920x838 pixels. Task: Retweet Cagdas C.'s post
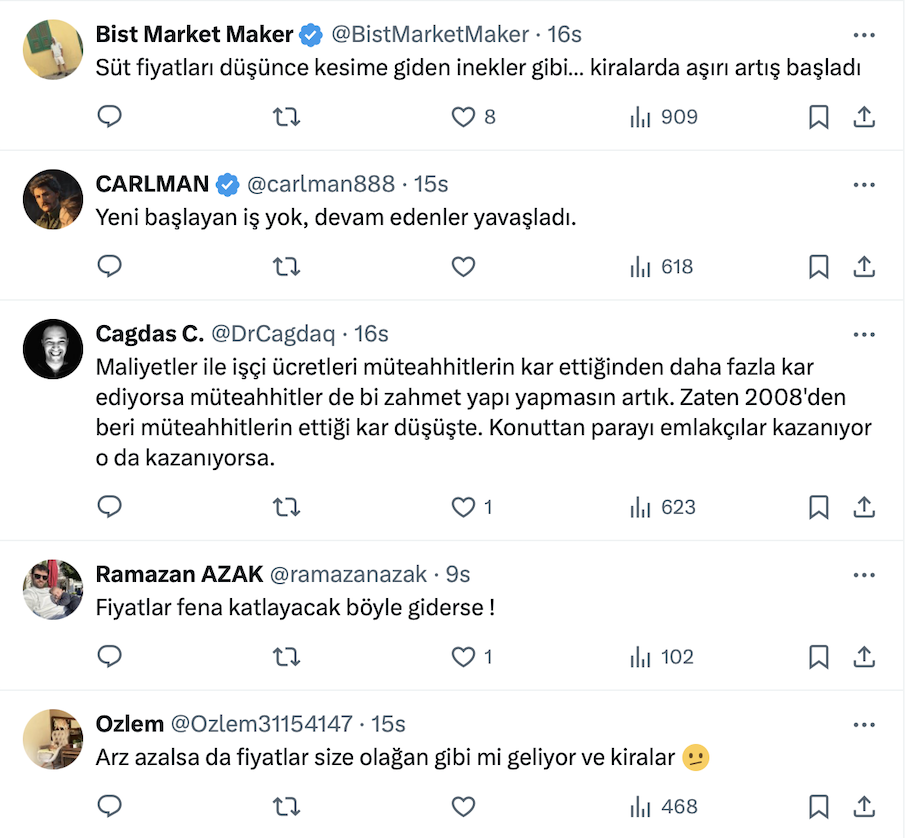[x=286, y=507]
